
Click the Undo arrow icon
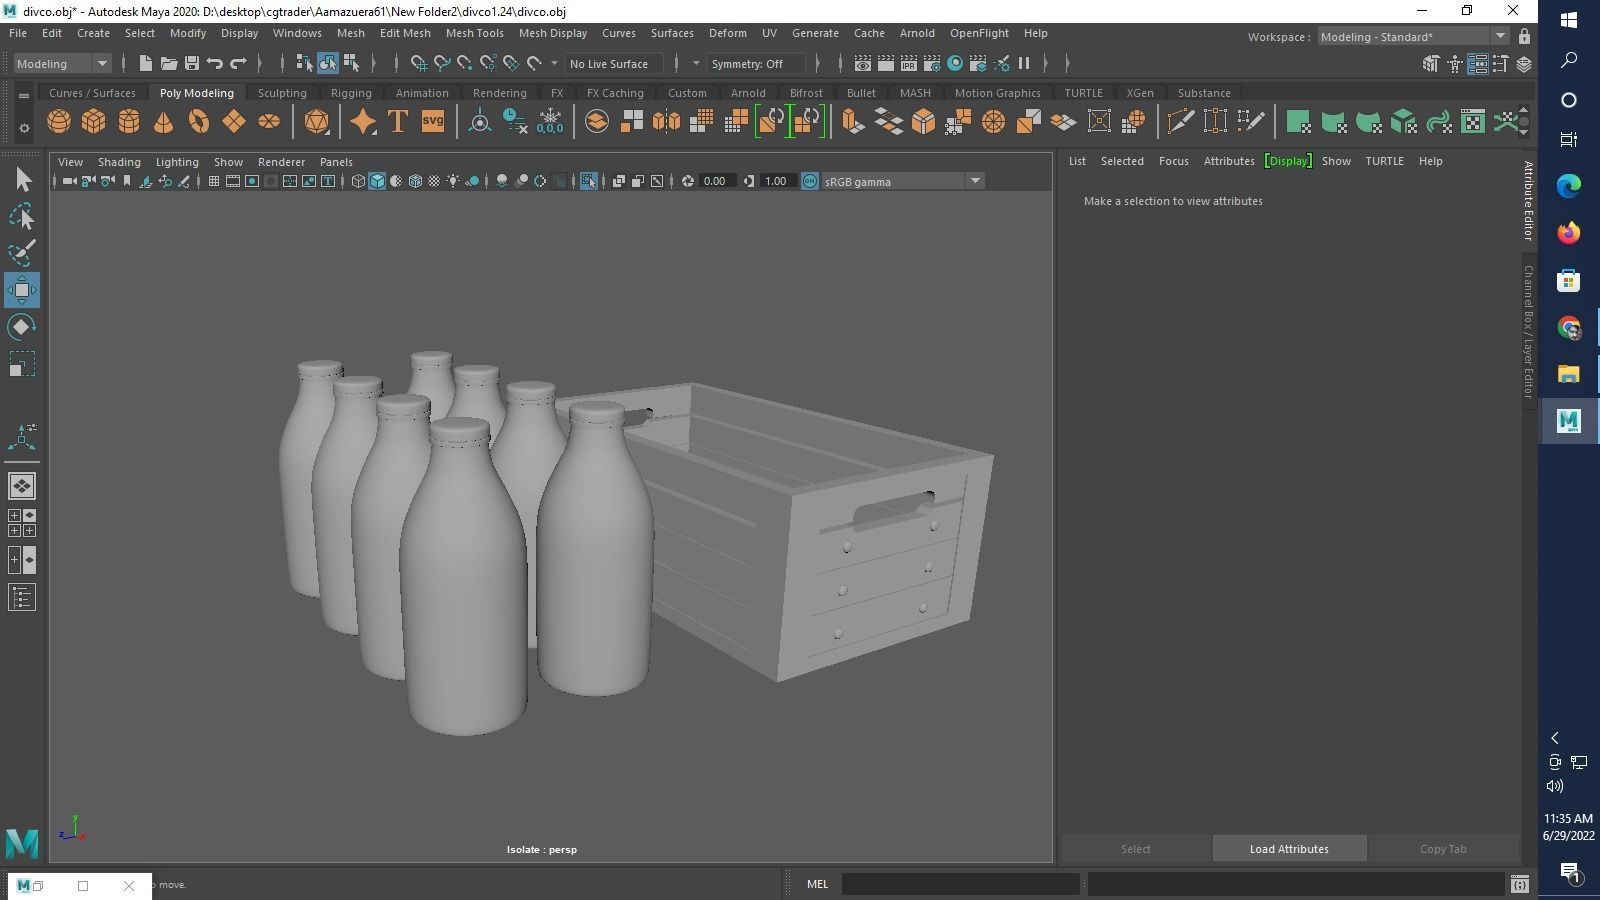(x=215, y=63)
